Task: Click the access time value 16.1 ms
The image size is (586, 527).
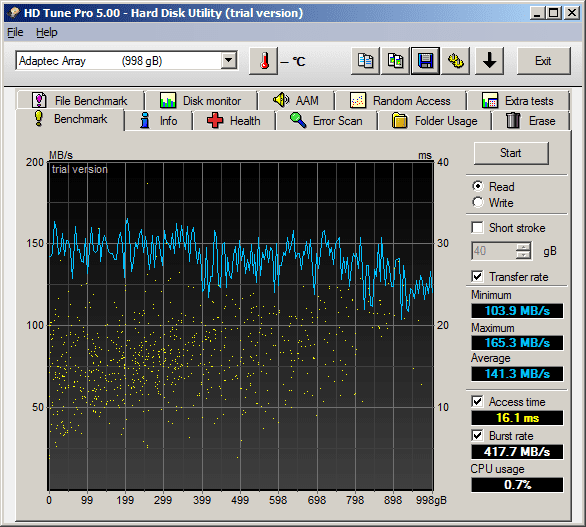Action: point(517,418)
